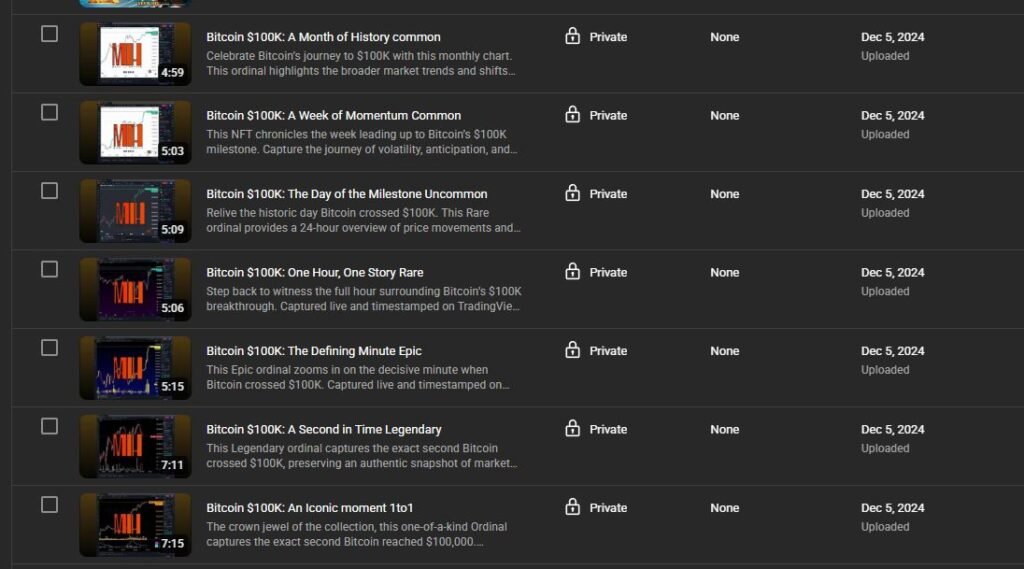Click the lock icon for A Second in Time Legendary
Viewport: 1024px width, 569px height.
(573, 429)
